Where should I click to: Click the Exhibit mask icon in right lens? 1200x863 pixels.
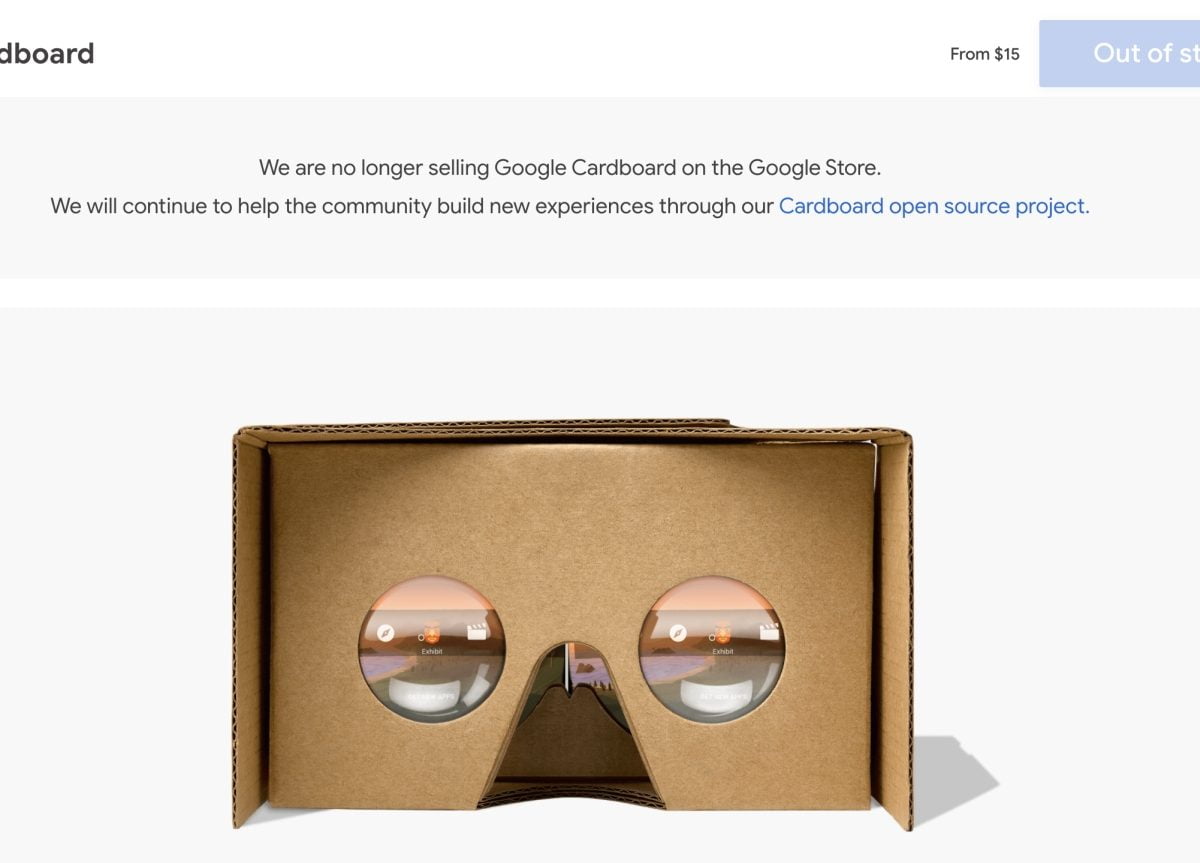722,633
